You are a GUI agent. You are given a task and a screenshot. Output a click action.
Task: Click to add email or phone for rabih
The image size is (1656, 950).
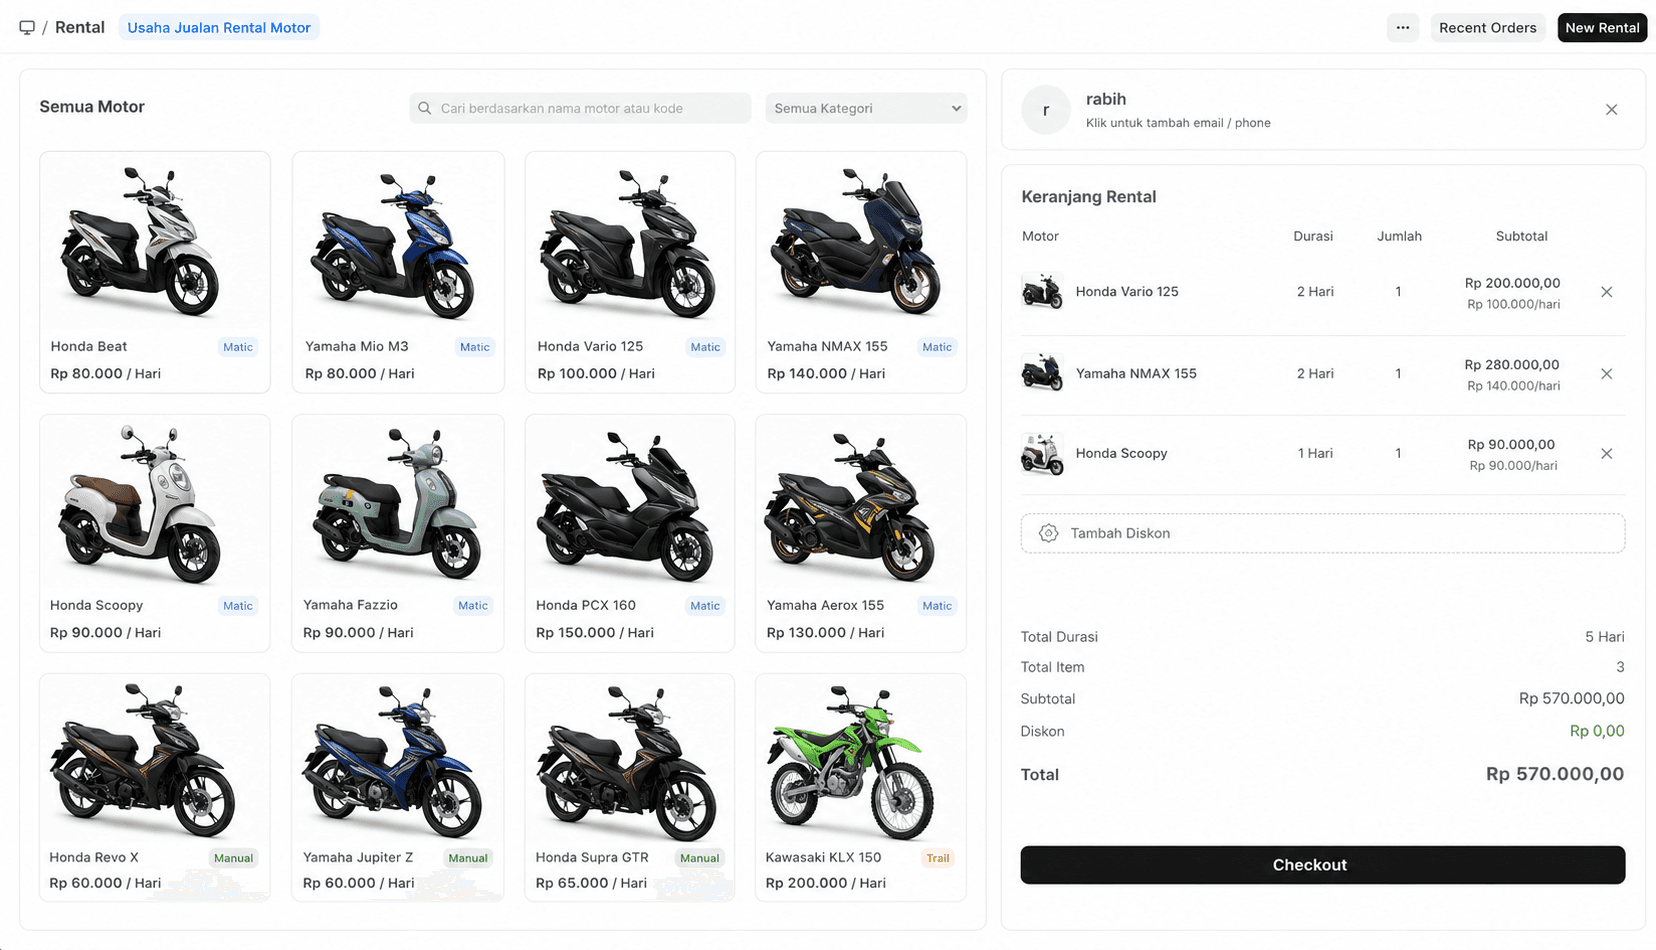[x=1178, y=123]
